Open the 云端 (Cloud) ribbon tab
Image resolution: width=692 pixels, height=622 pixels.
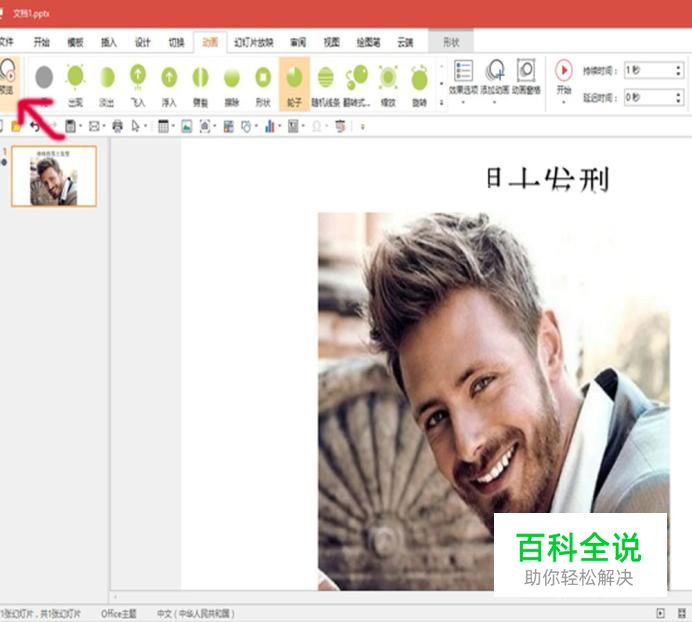pyautogui.click(x=405, y=42)
